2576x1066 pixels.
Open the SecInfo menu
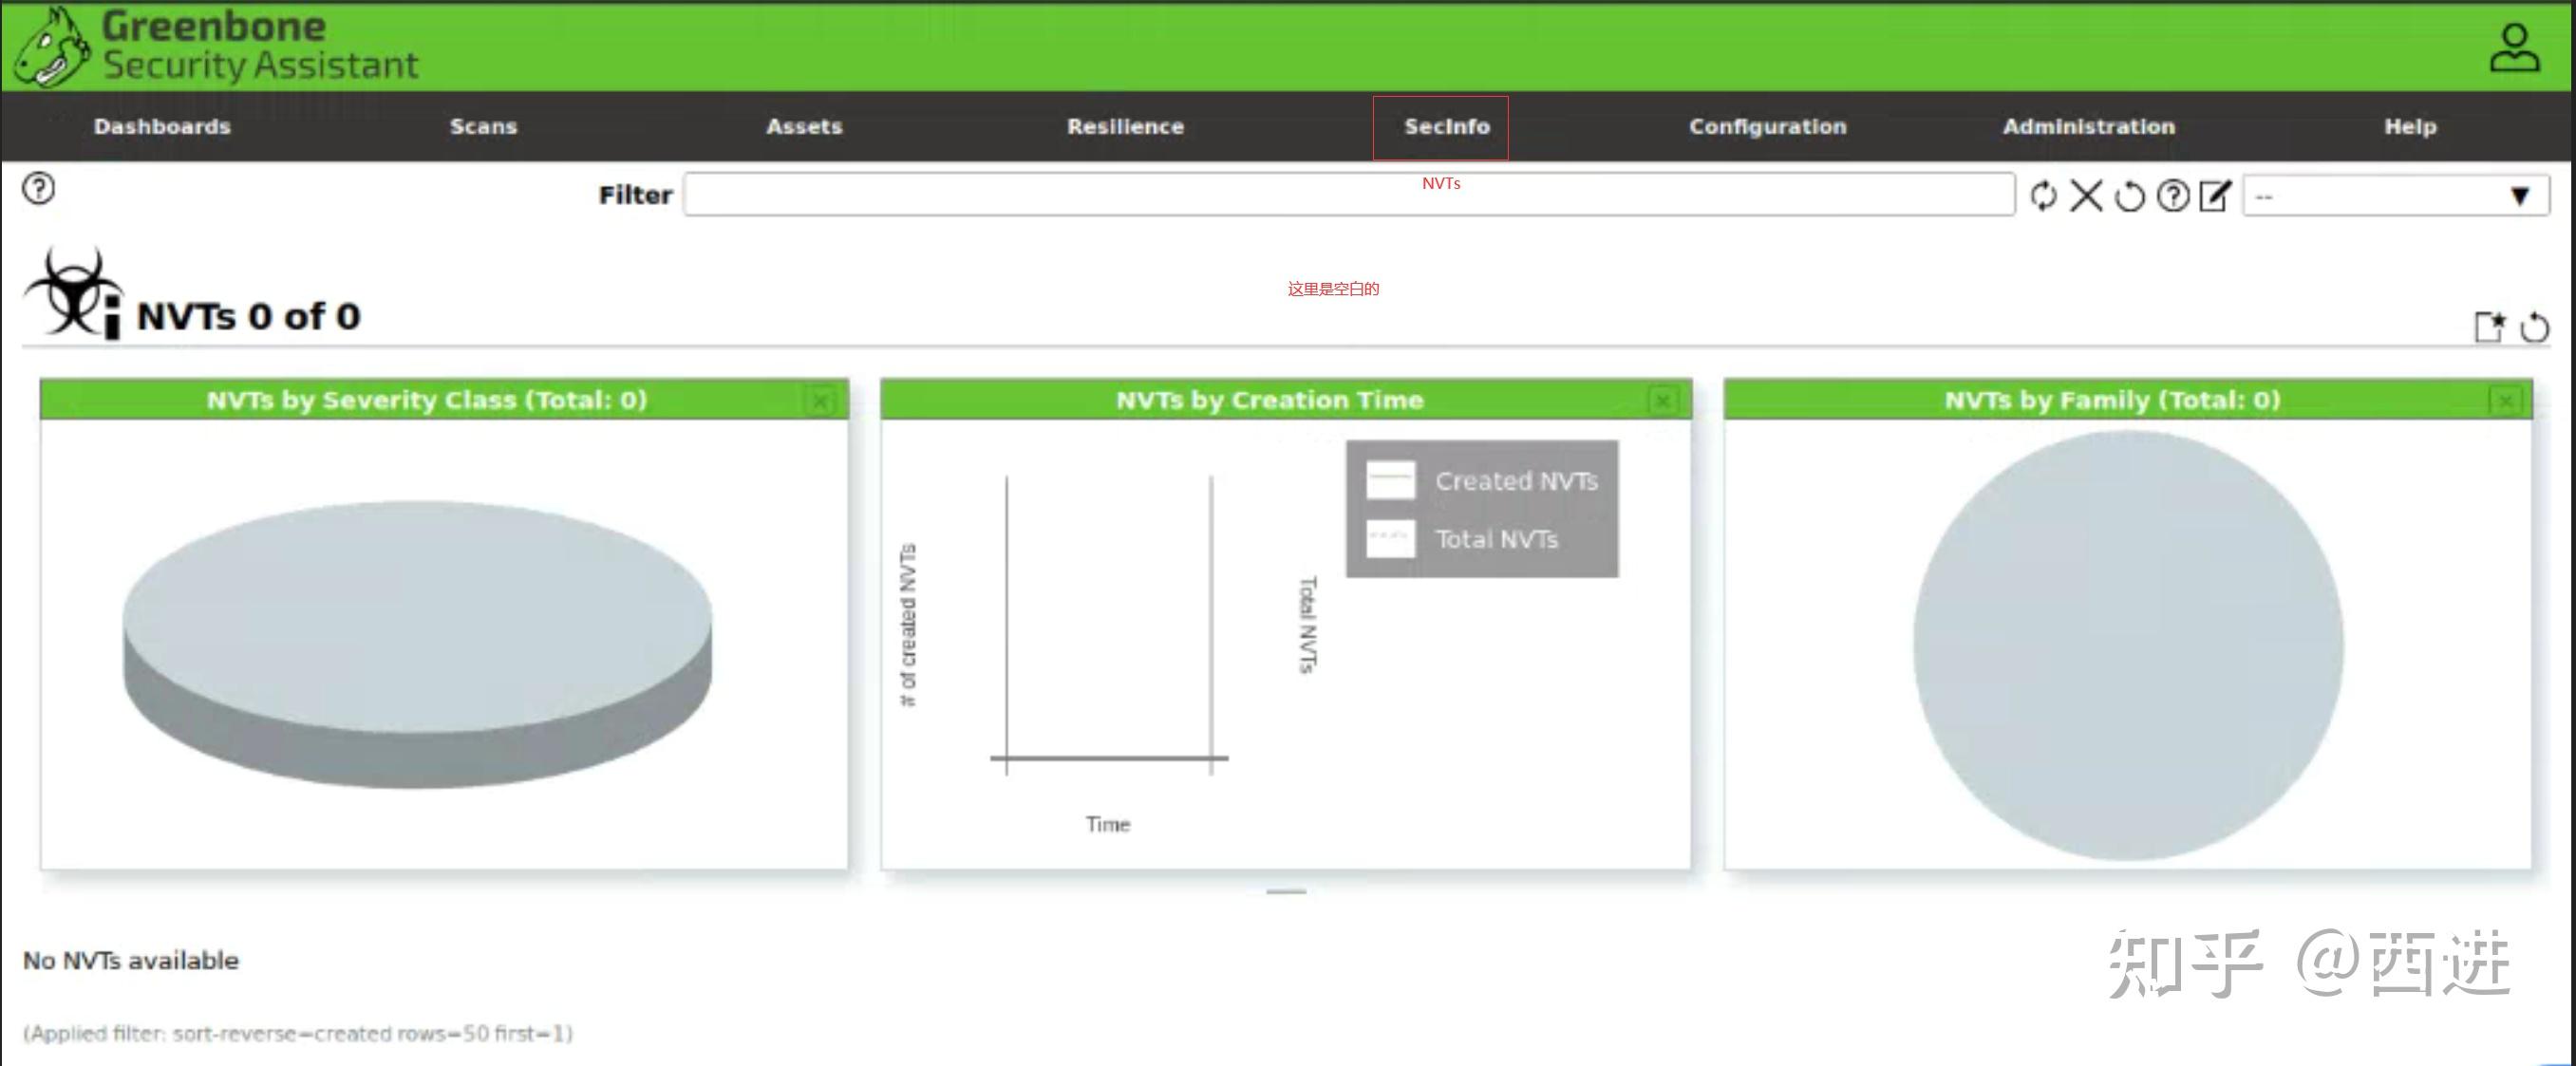coord(1446,127)
